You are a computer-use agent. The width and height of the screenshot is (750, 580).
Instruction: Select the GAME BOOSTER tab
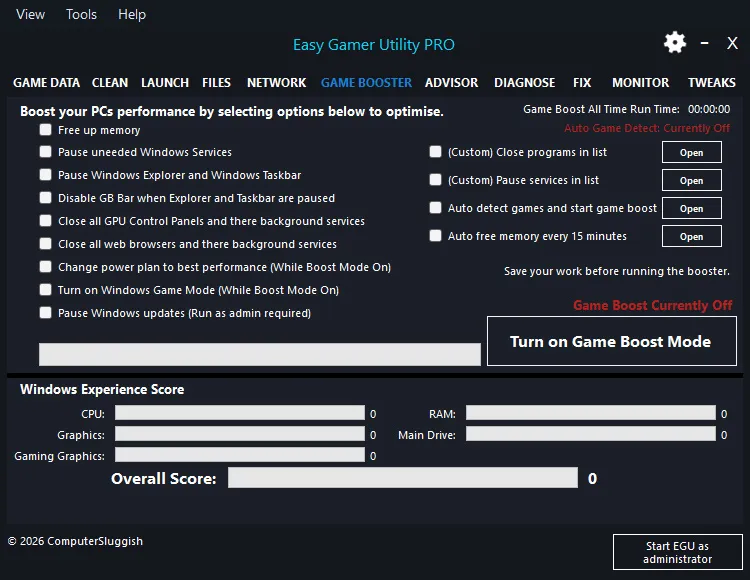[366, 83]
